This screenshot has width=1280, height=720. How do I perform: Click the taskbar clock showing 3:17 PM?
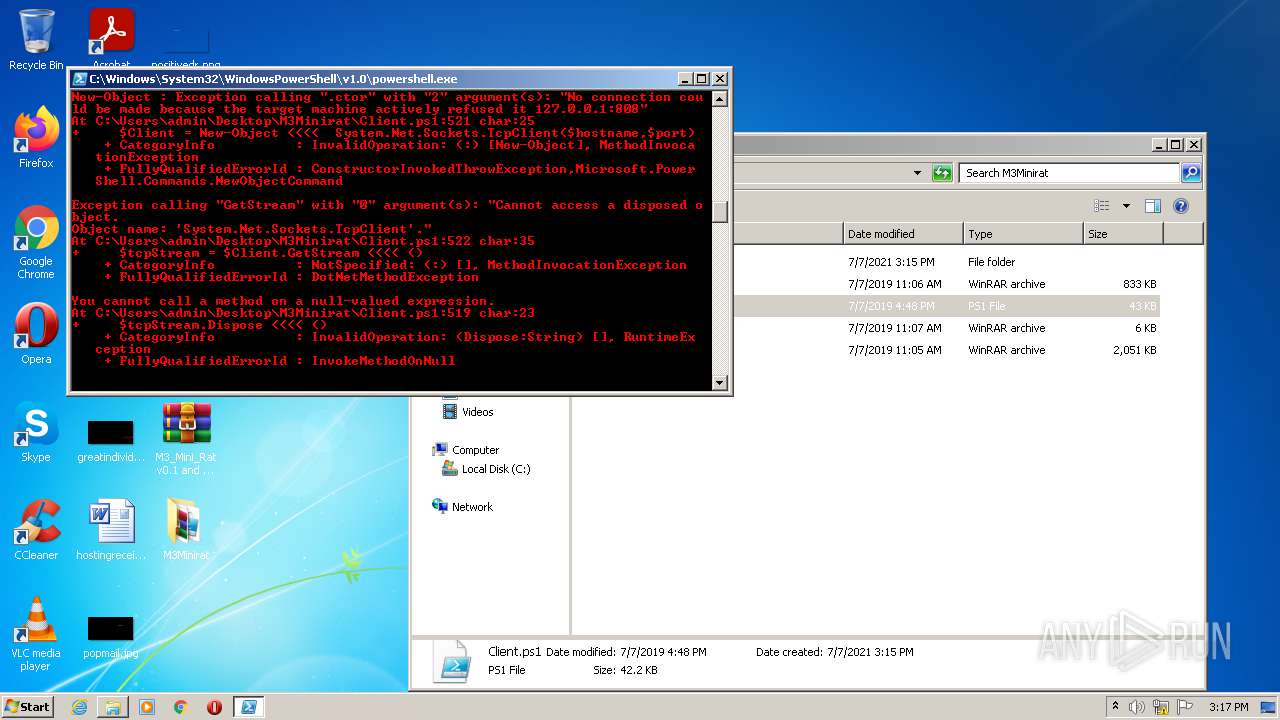point(1228,707)
